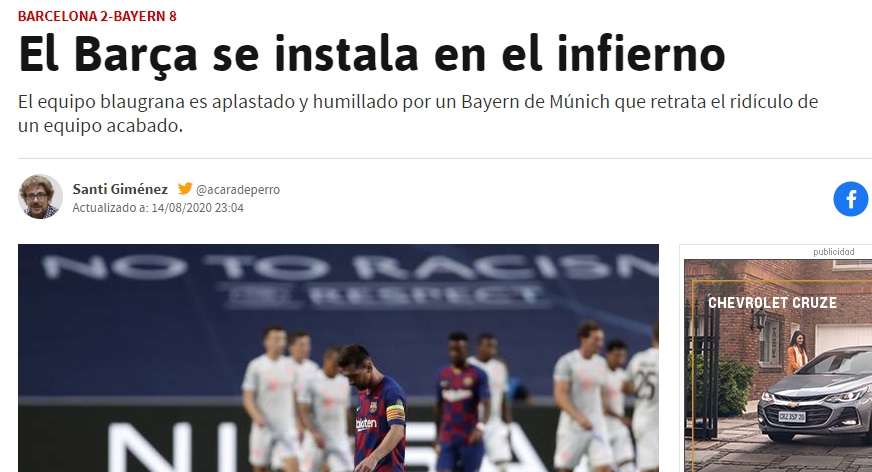This screenshot has height=472, width=872.
Task: Click the article subtitle about the equipo blaugrana
Action: click(x=418, y=113)
